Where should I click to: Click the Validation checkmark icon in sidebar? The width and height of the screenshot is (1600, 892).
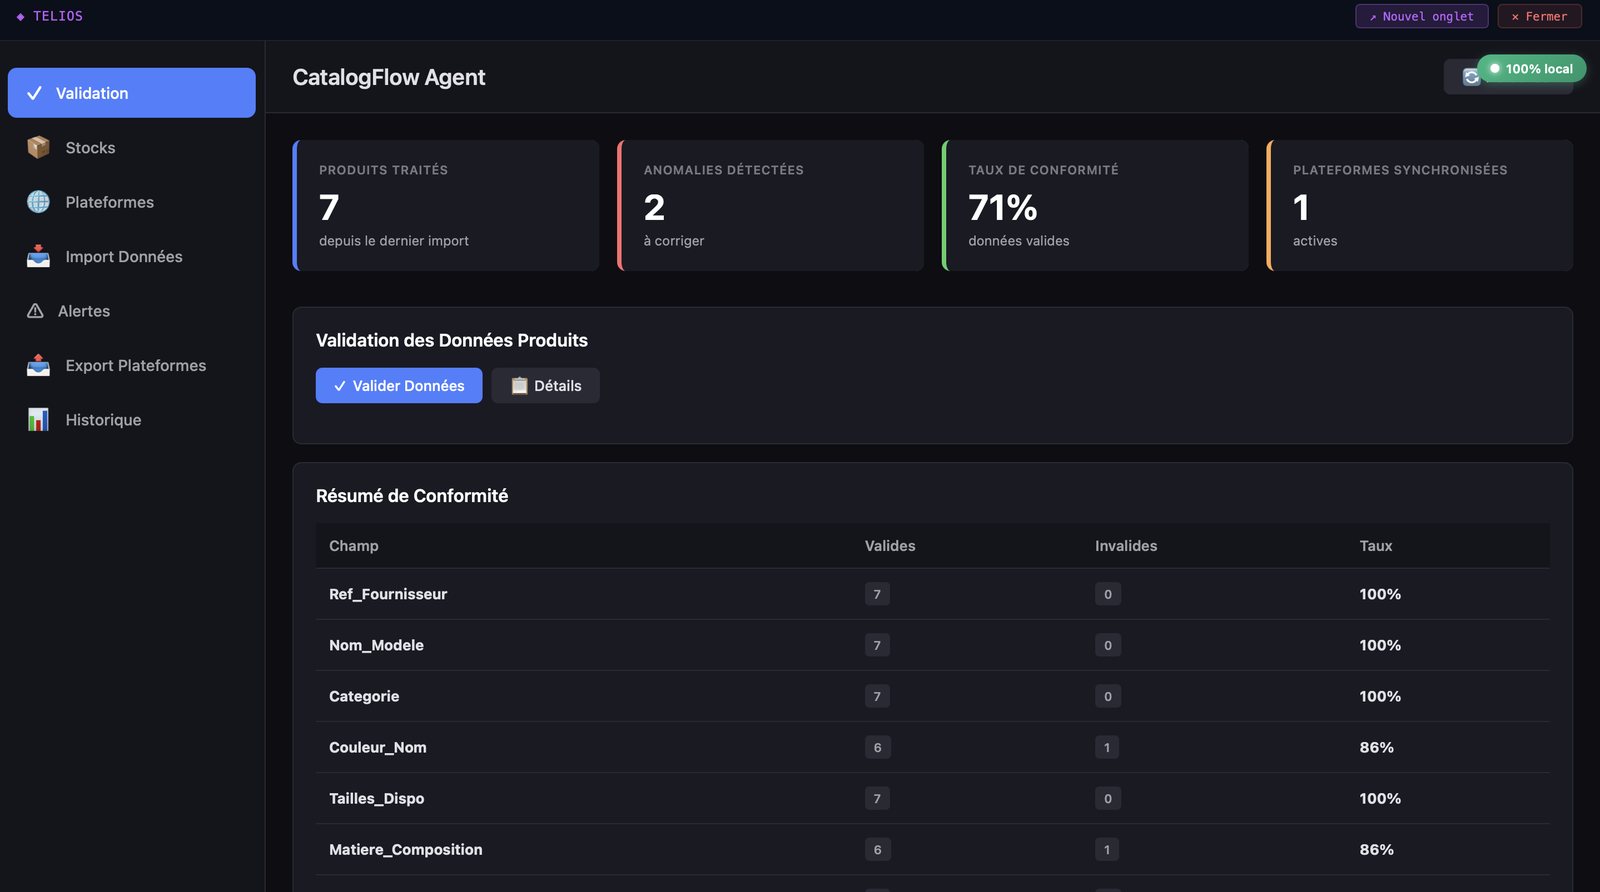point(35,93)
